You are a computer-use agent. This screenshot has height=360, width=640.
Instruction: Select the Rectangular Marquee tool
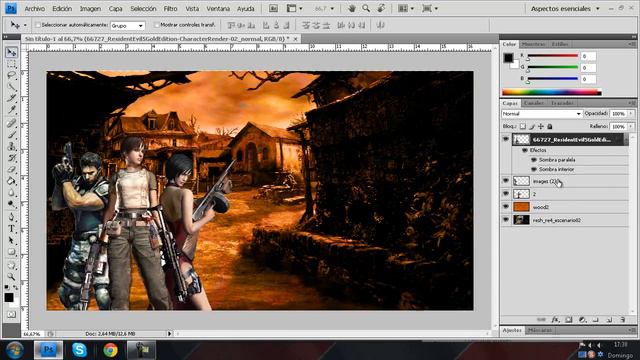pos(11,64)
